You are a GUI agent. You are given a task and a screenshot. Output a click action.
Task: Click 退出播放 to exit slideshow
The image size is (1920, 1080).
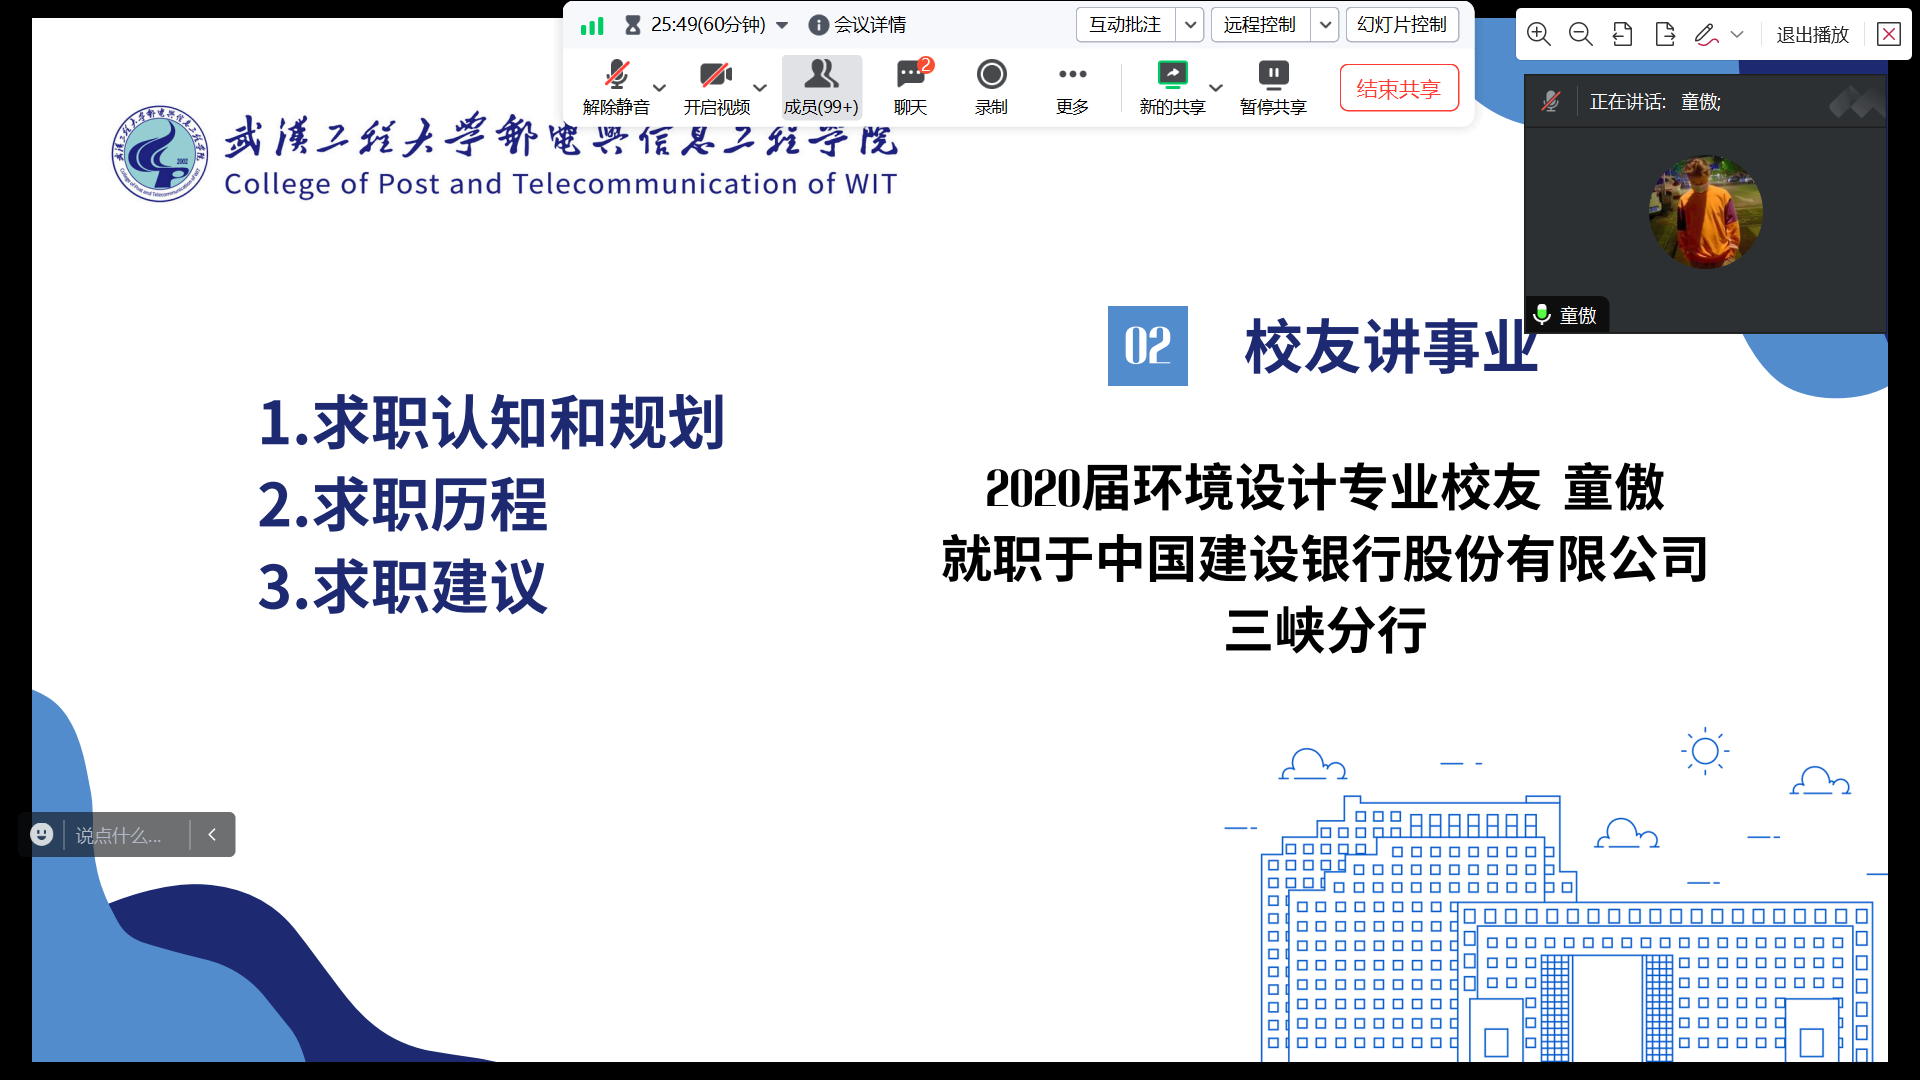coord(1812,35)
